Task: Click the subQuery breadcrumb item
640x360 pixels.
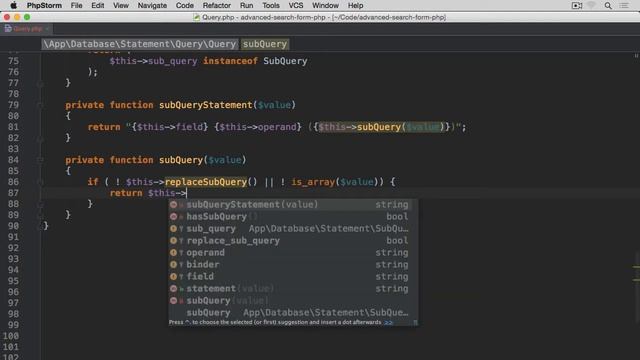Action: [264, 44]
